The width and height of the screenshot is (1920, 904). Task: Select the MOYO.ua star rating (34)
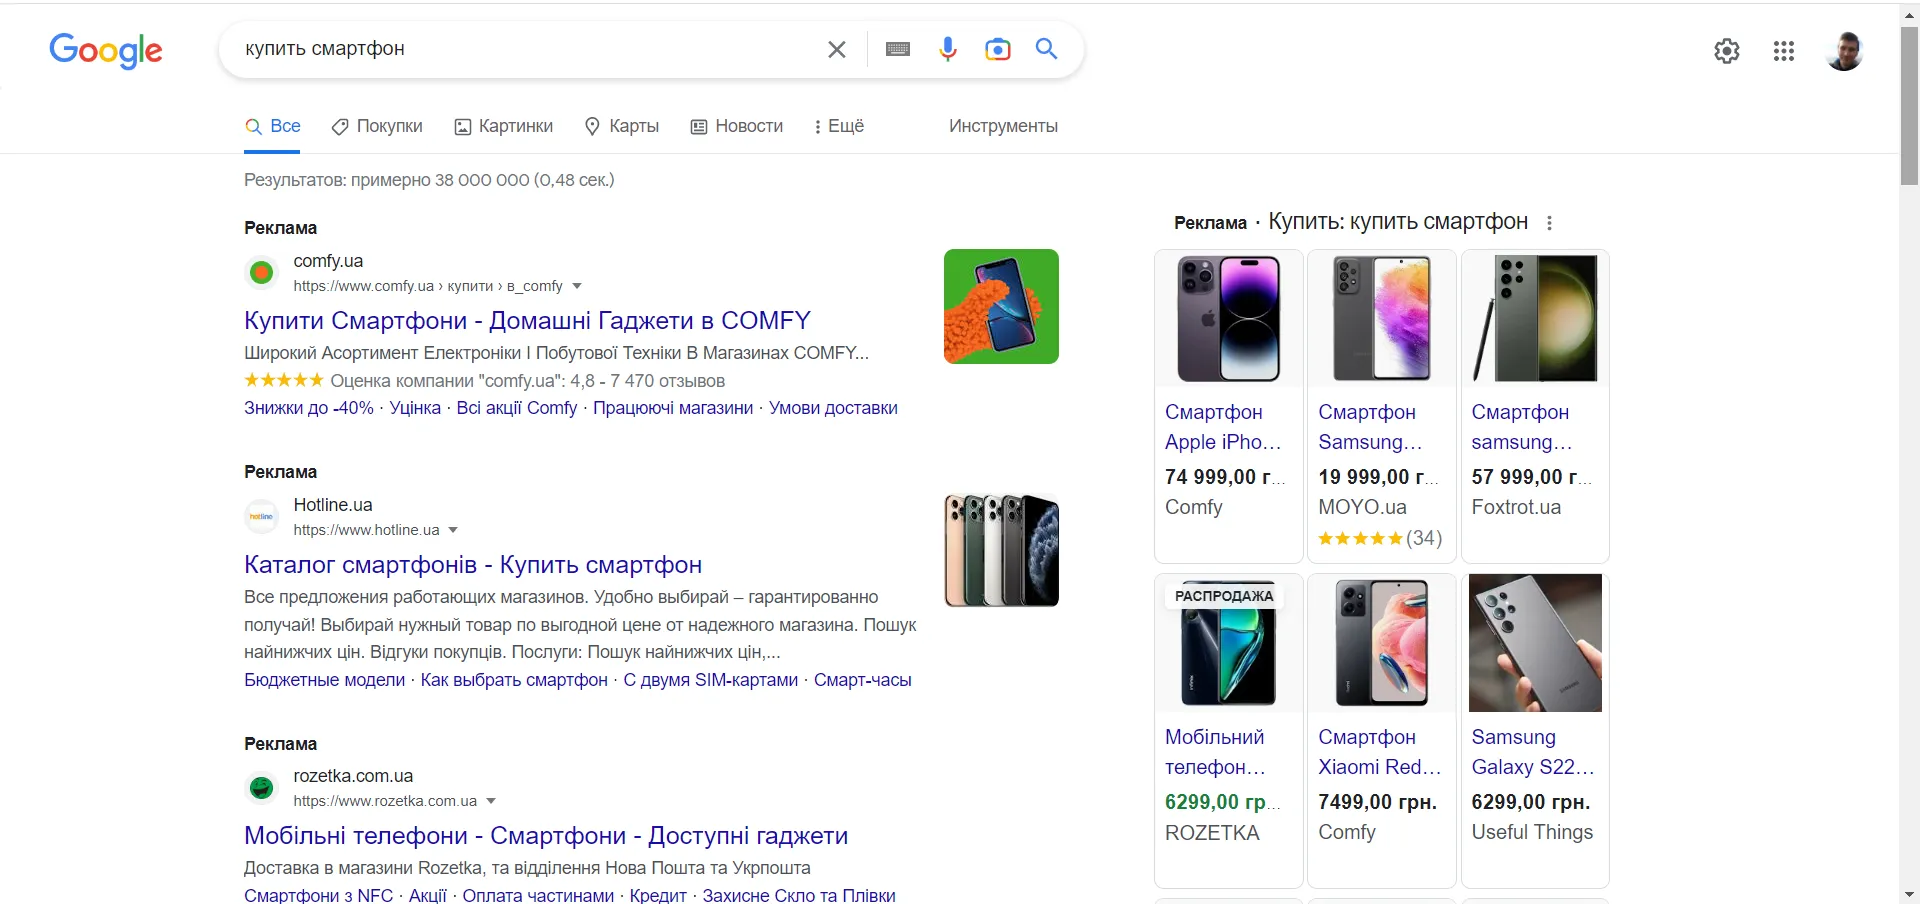[x=1380, y=538]
